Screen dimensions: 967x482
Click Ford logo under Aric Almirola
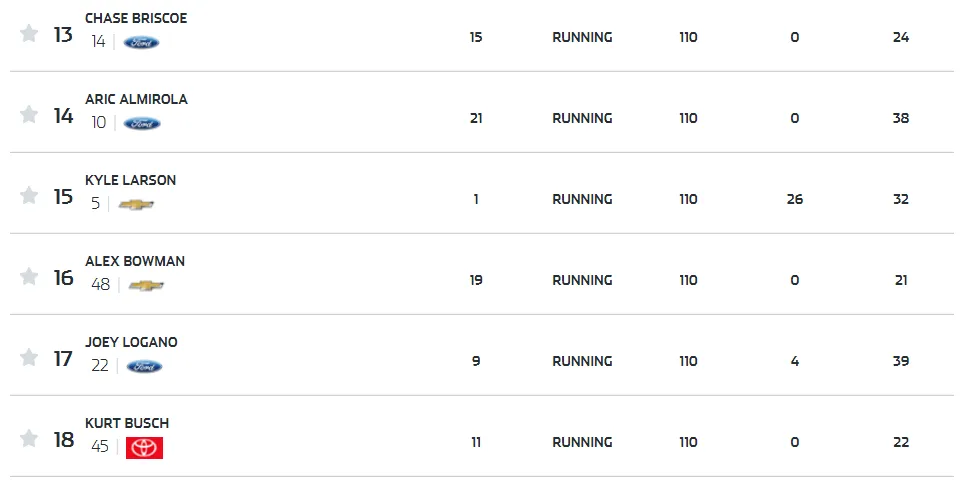pyautogui.click(x=142, y=123)
